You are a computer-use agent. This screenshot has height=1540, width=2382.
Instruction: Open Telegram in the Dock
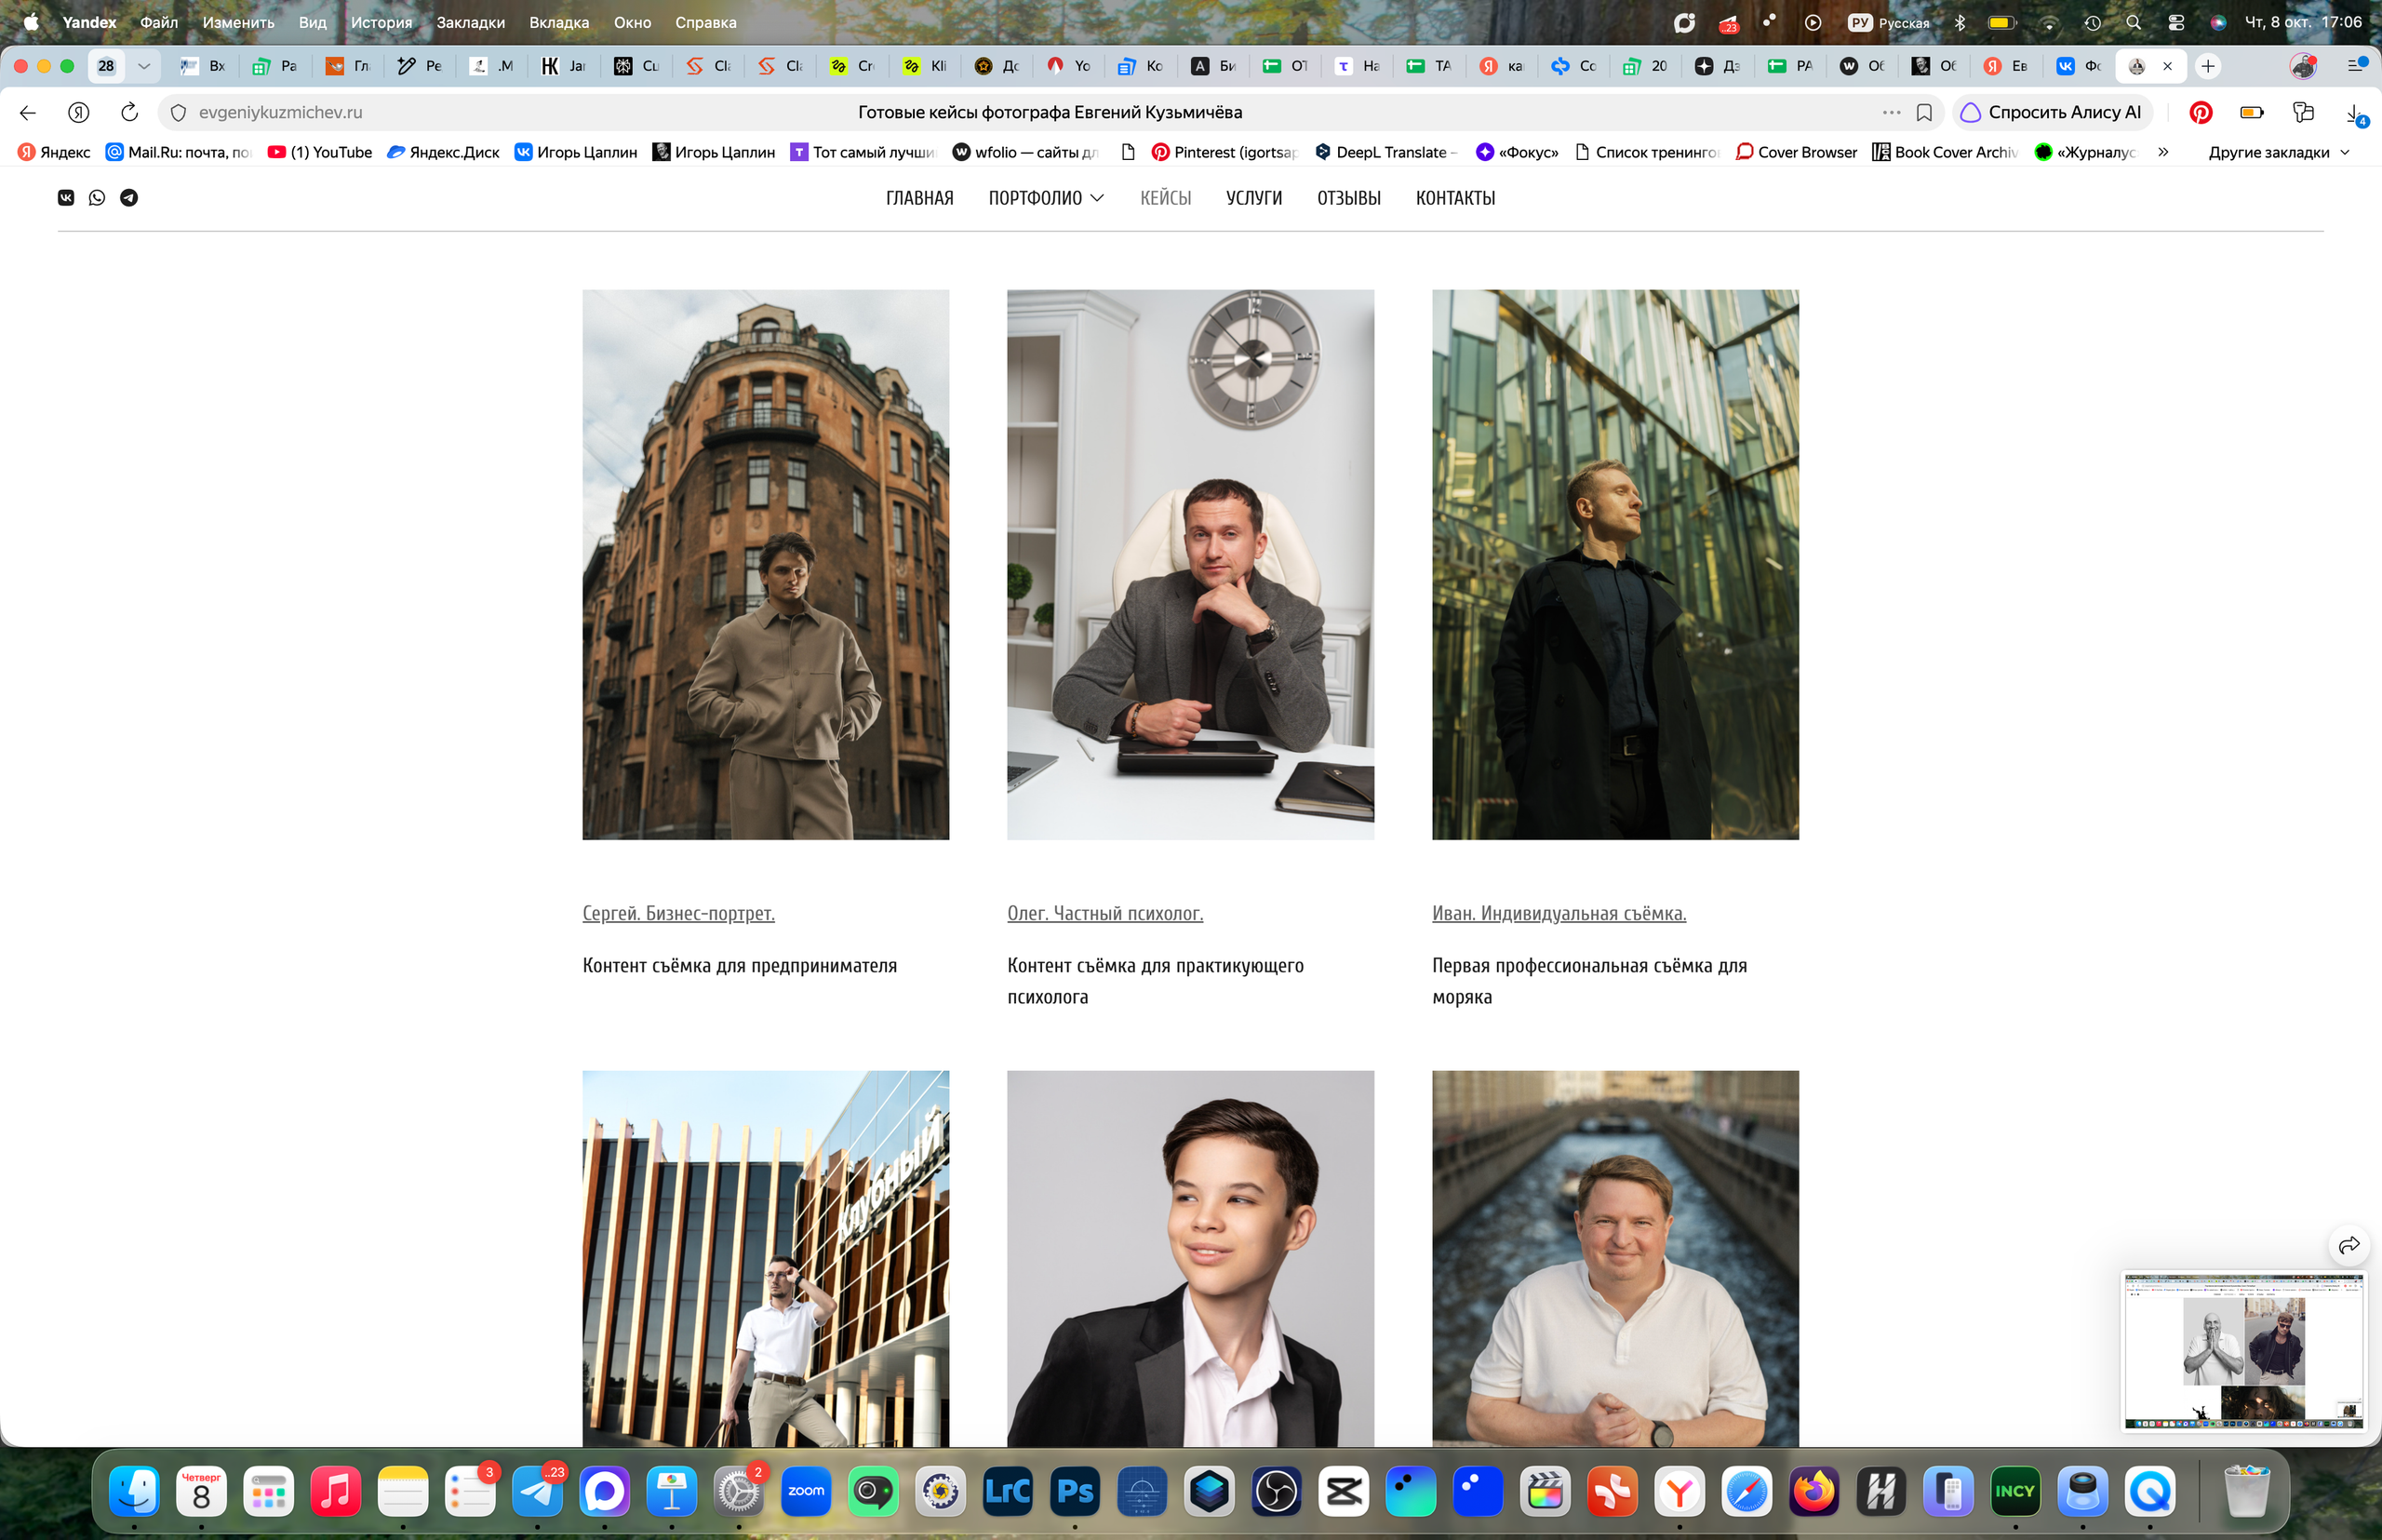[x=538, y=1491]
